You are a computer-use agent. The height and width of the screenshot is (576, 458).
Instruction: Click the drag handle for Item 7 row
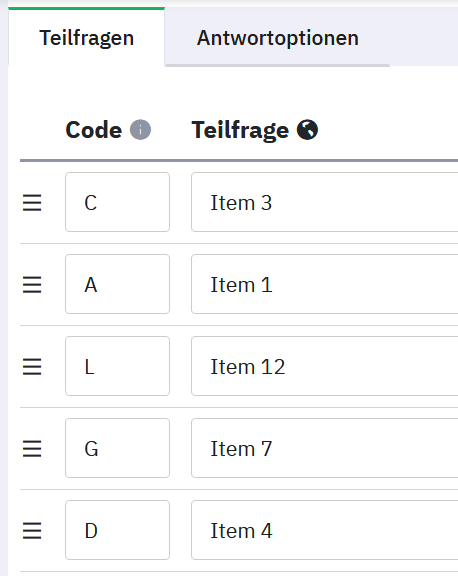(x=32, y=449)
